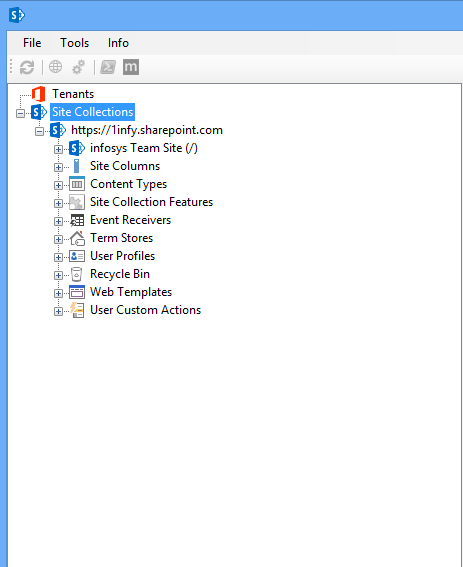Click the SharePoint app logo in title bar

tap(17, 15)
